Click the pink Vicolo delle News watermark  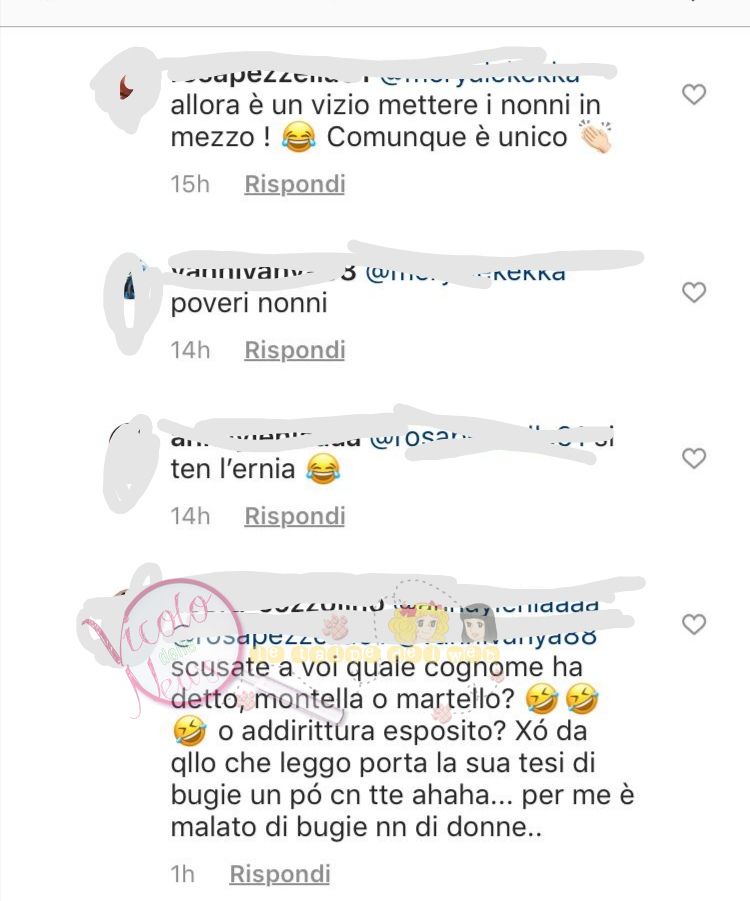tap(172, 649)
